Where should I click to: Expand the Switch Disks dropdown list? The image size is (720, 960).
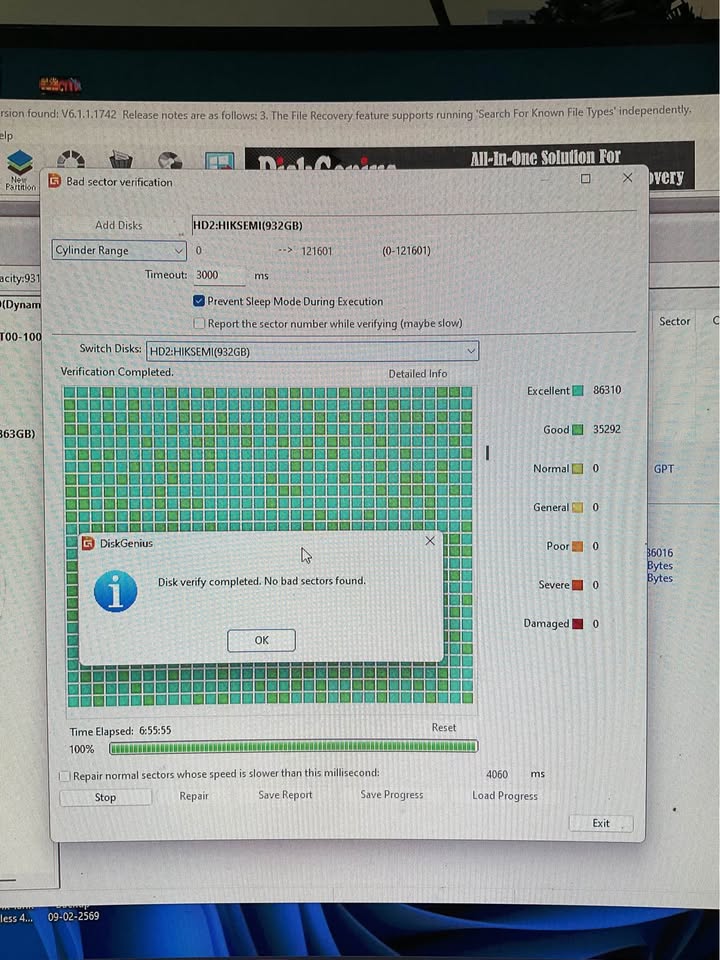[471, 351]
